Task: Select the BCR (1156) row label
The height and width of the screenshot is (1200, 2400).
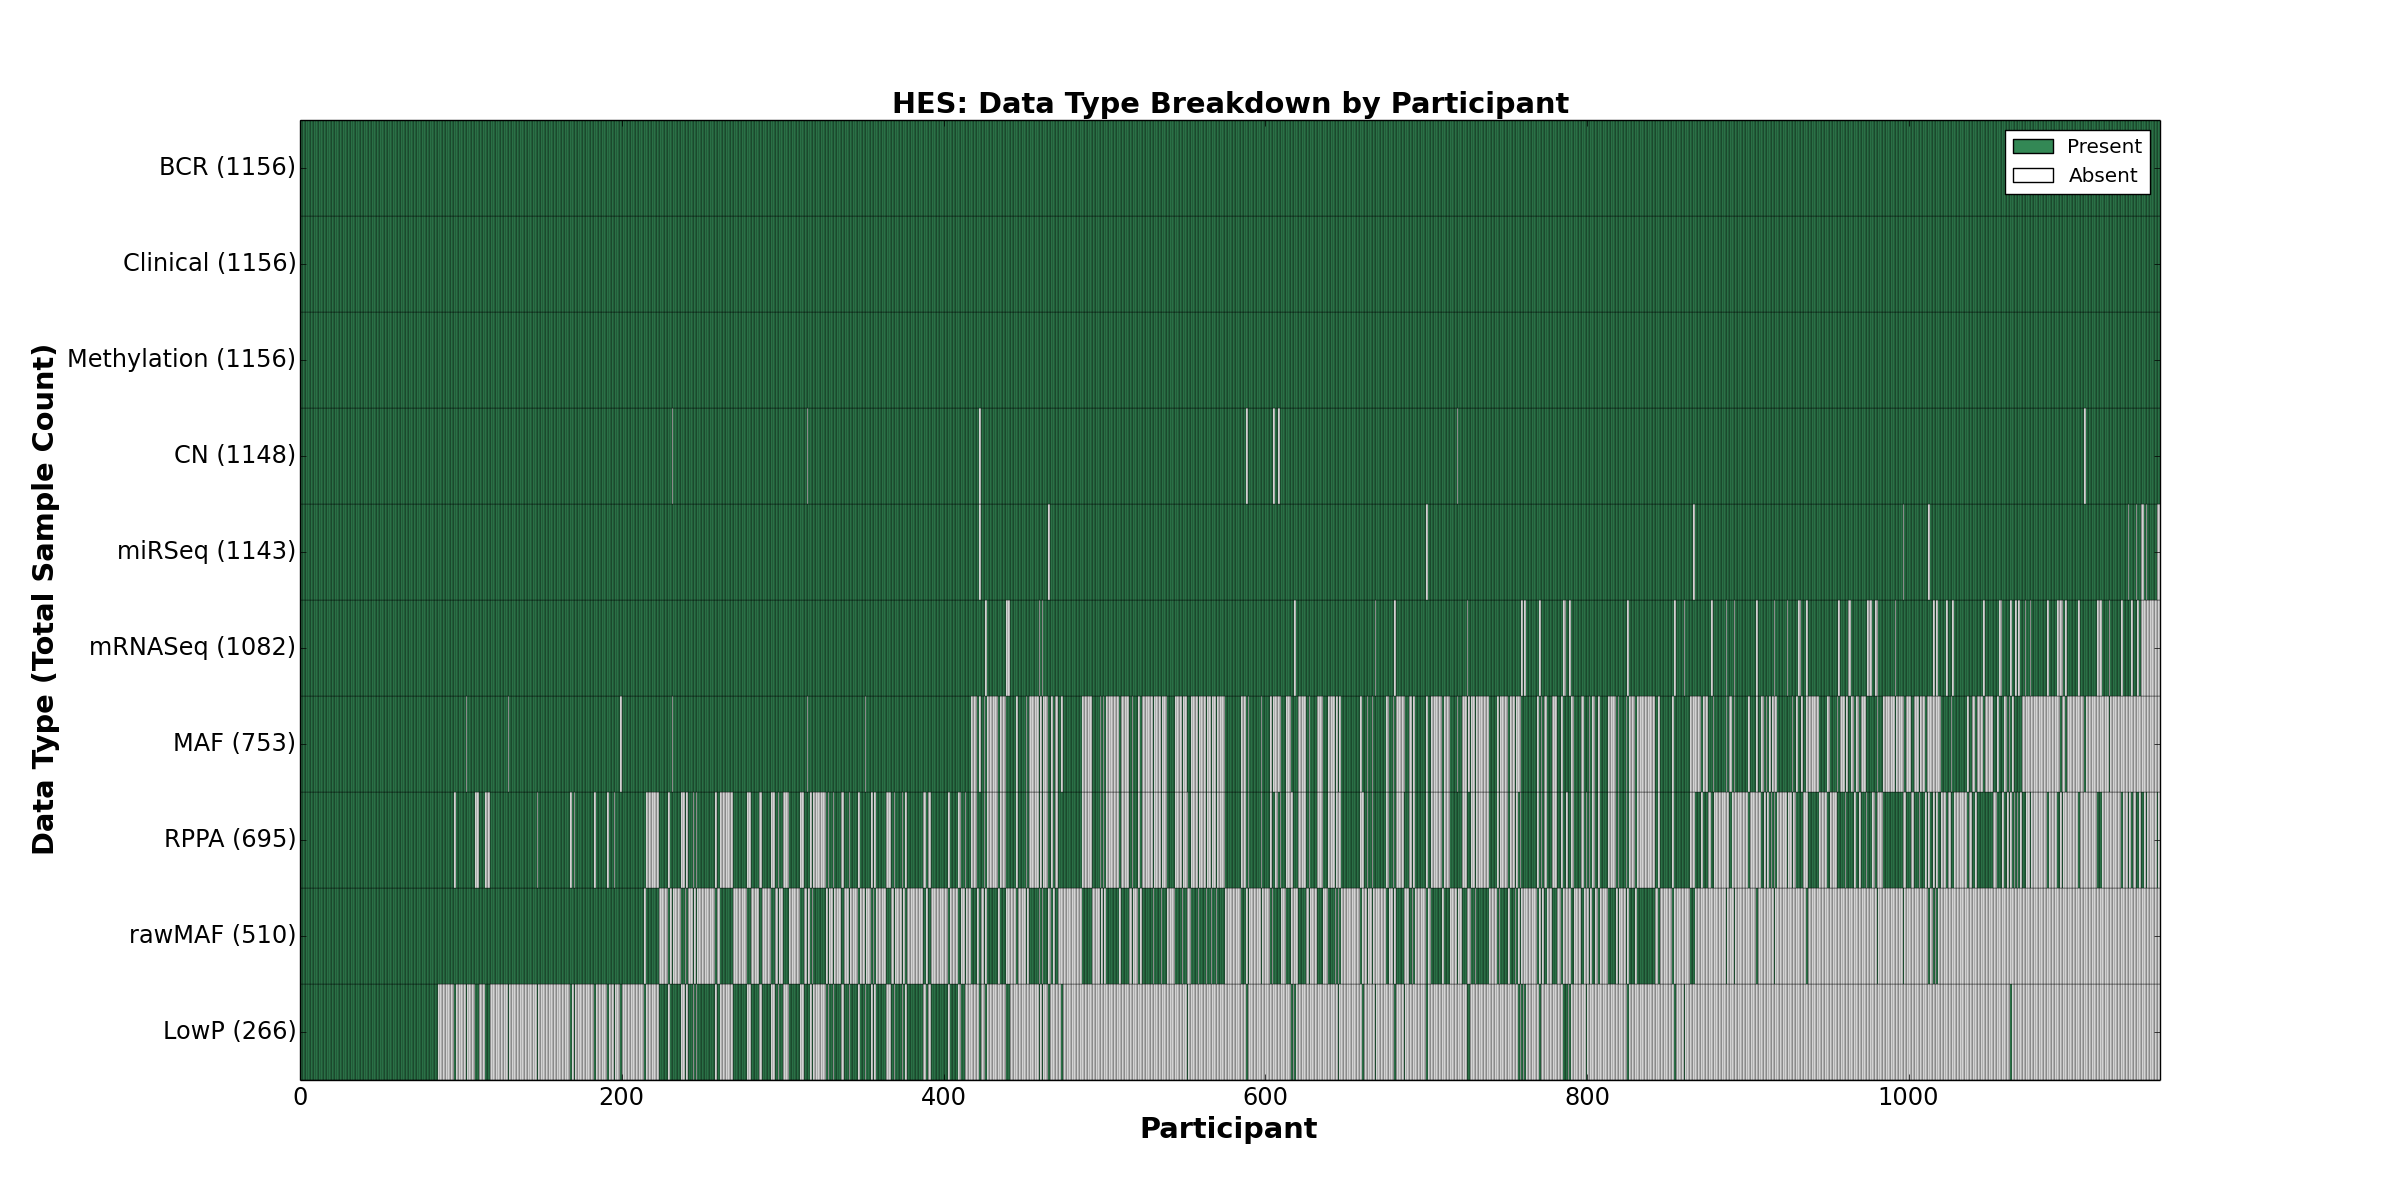Action: coord(227,167)
